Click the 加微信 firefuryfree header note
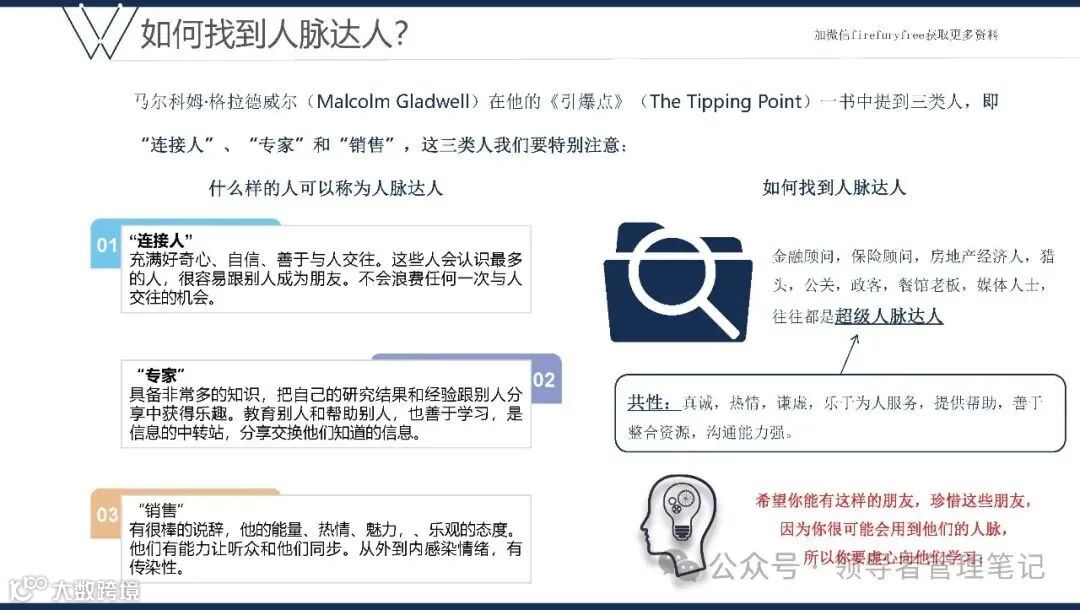 point(906,34)
